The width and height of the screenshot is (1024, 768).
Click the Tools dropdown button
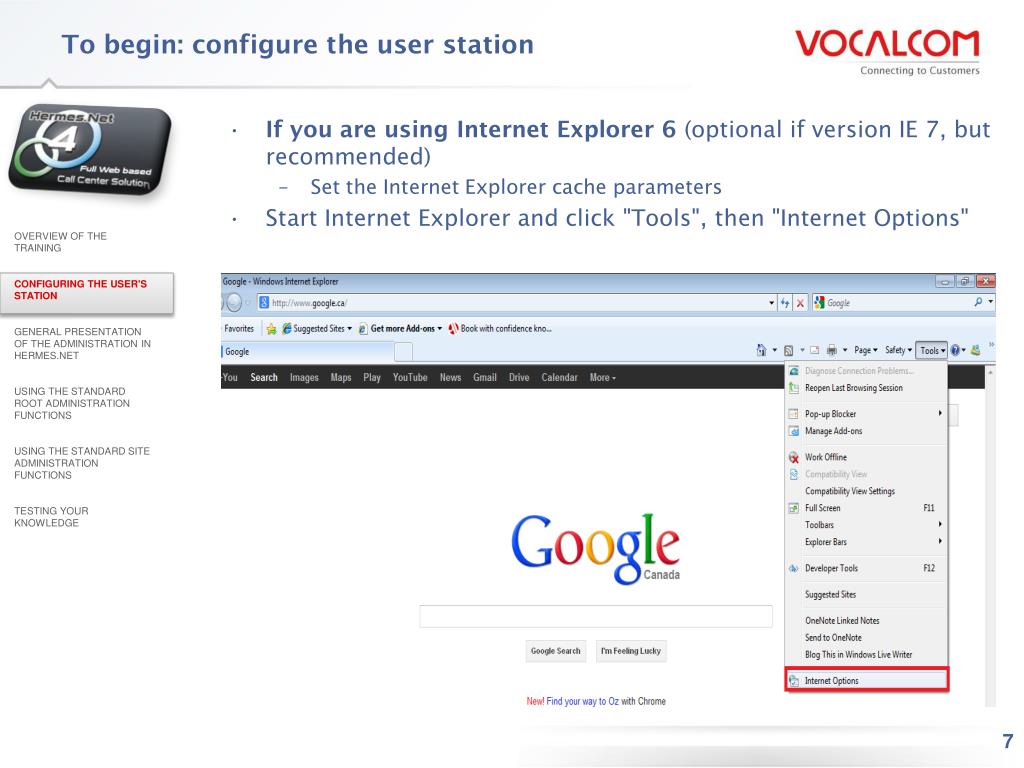point(932,351)
